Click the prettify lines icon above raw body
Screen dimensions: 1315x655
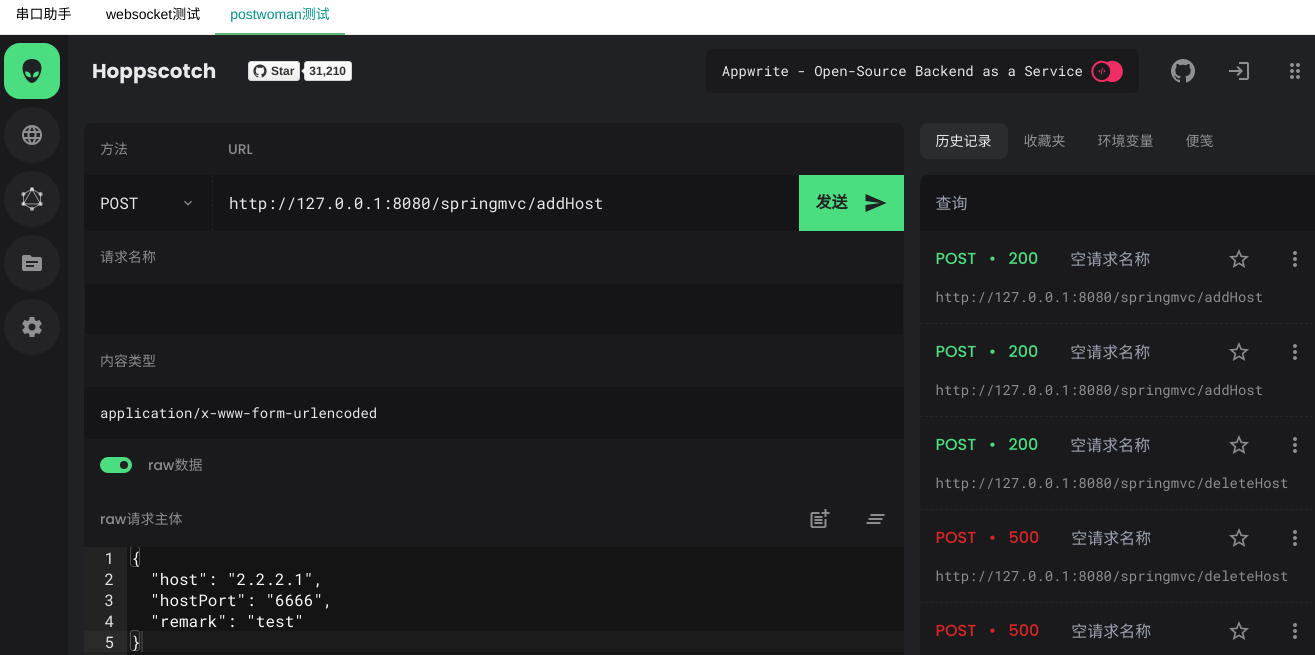[876, 519]
